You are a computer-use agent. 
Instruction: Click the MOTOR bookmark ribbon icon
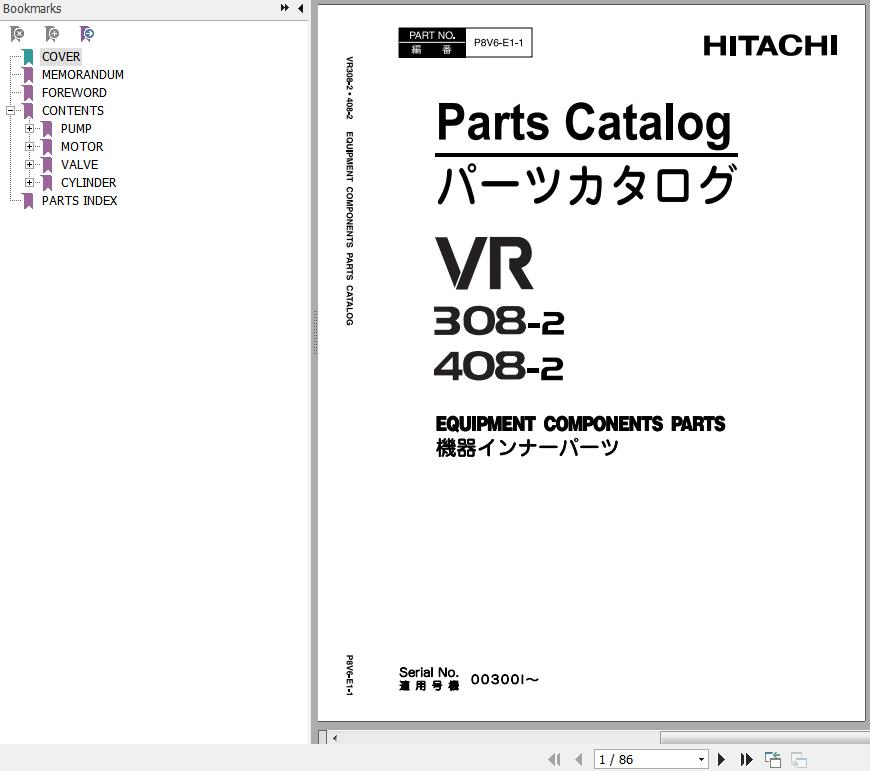(x=47, y=147)
